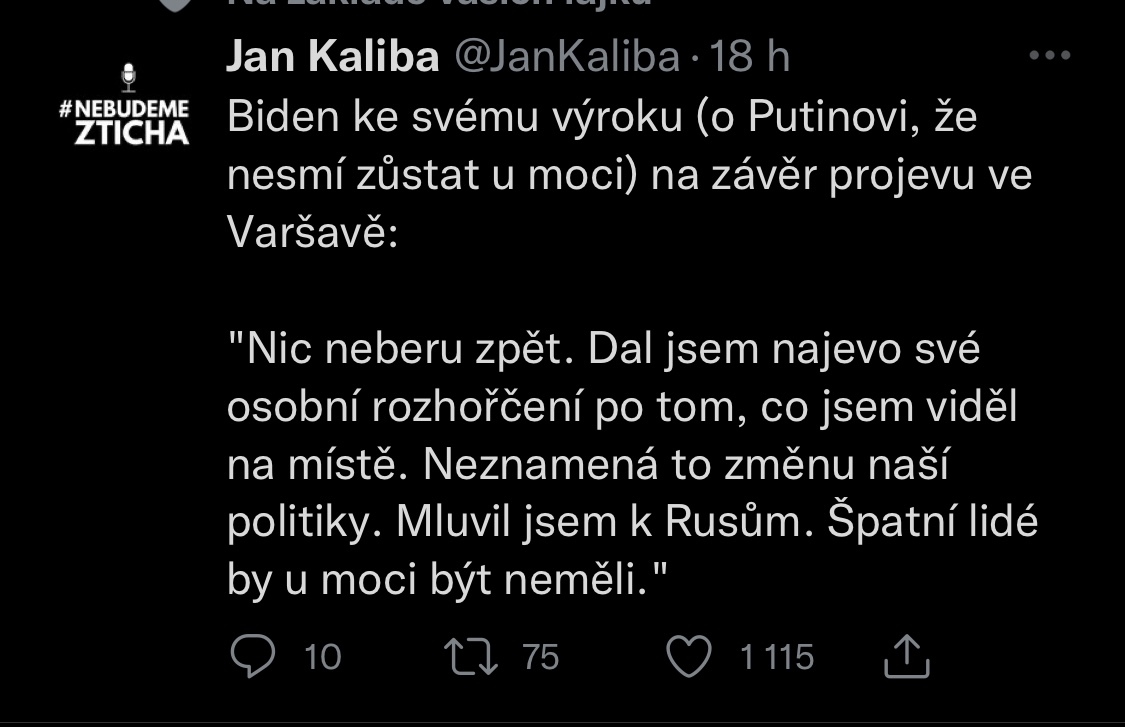
Task: Click the cut-off recommendation label at top
Action: pyautogui.click(x=440, y=3)
